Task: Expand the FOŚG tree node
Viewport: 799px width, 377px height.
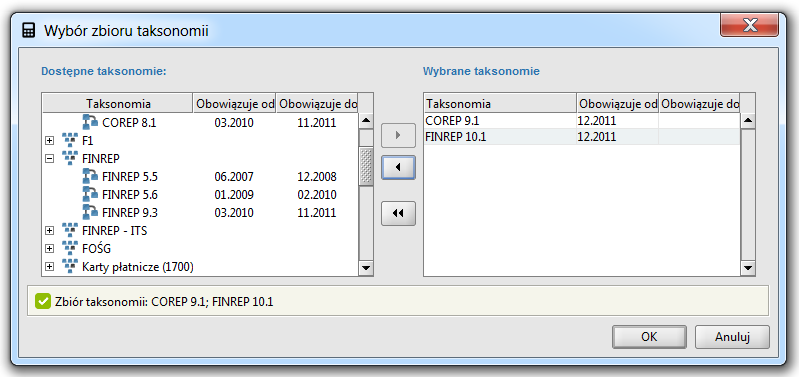Action: coord(49,249)
